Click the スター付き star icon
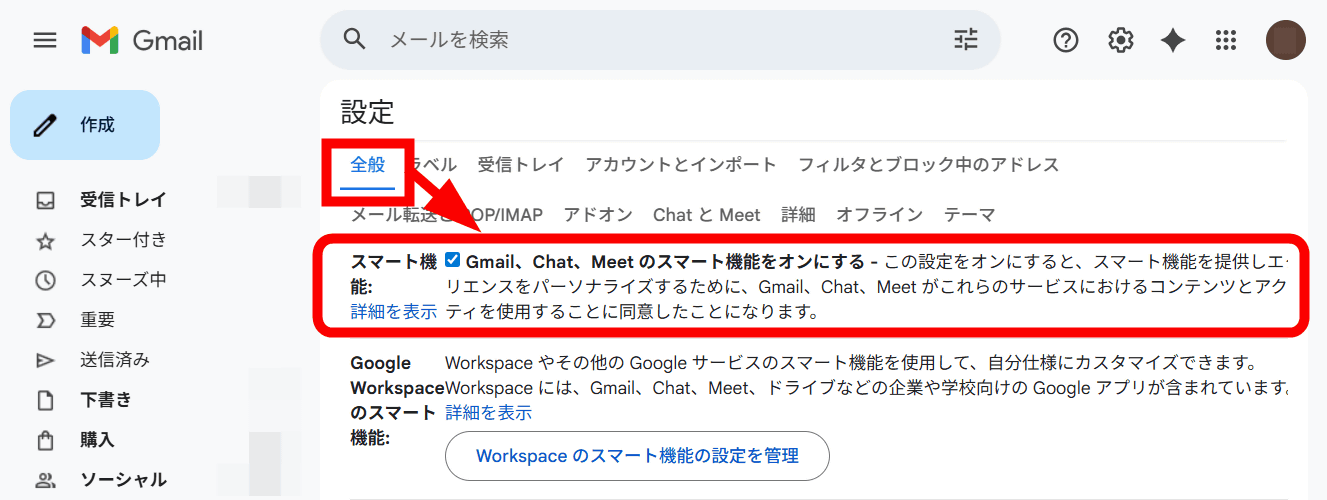Image resolution: width=1327 pixels, height=500 pixels. click(x=45, y=240)
